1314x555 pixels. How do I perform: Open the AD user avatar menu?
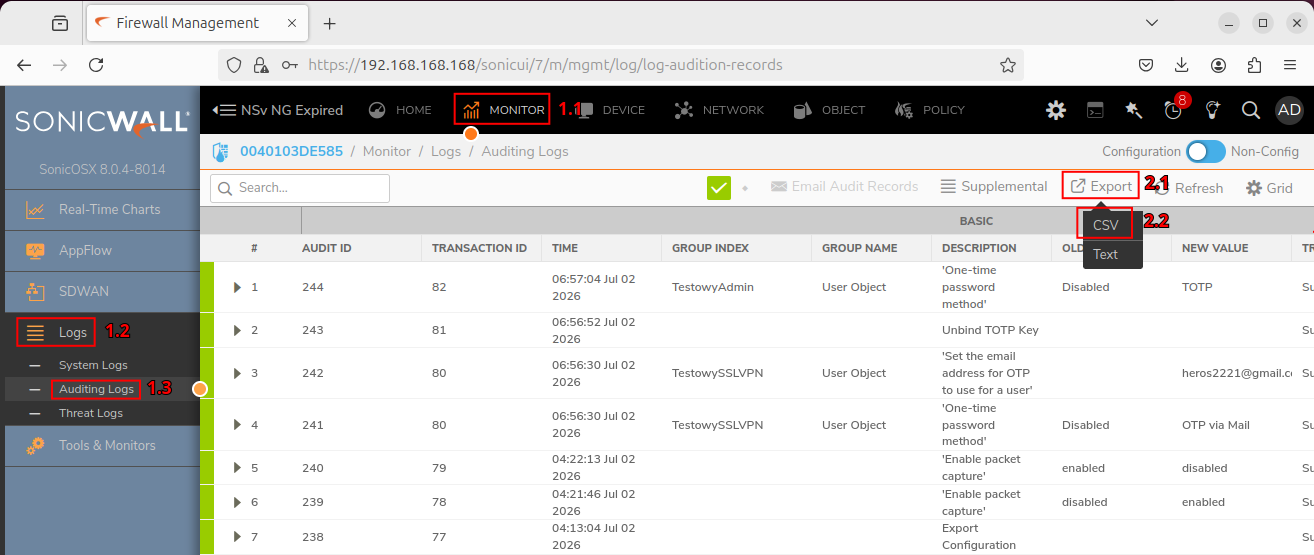(1289, 110)
